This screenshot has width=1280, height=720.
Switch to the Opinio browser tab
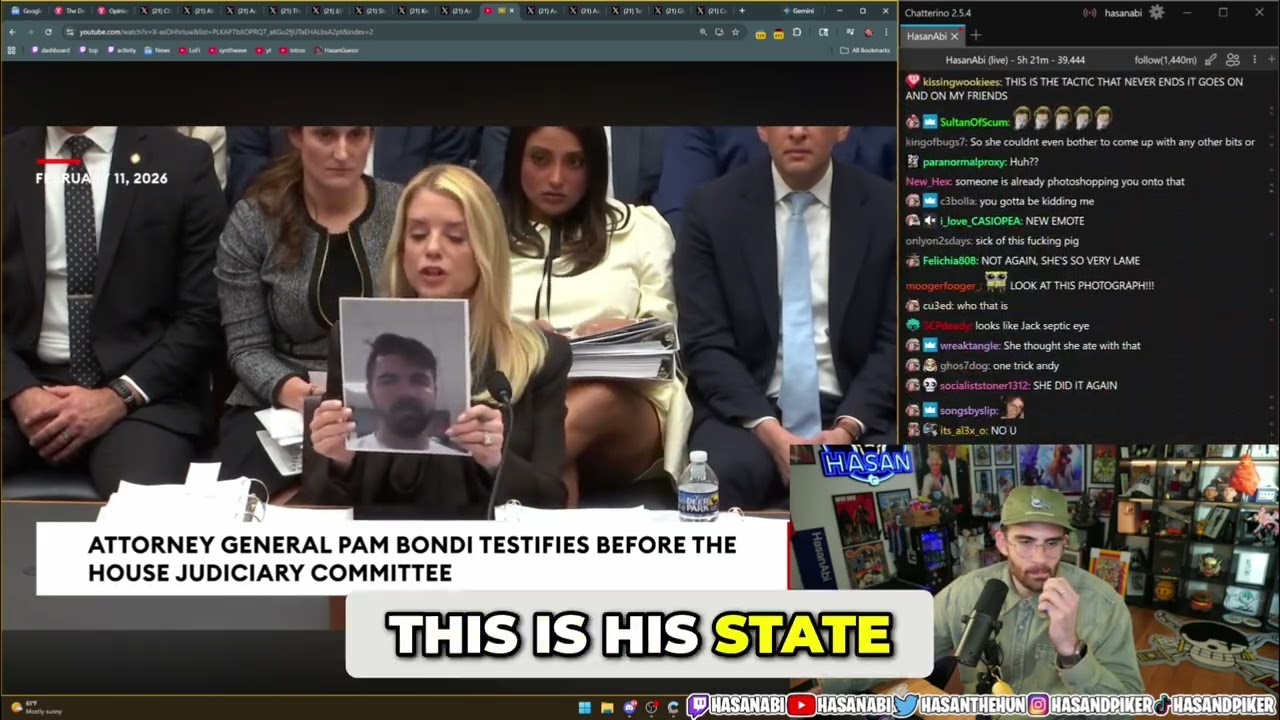click(112, 10)
